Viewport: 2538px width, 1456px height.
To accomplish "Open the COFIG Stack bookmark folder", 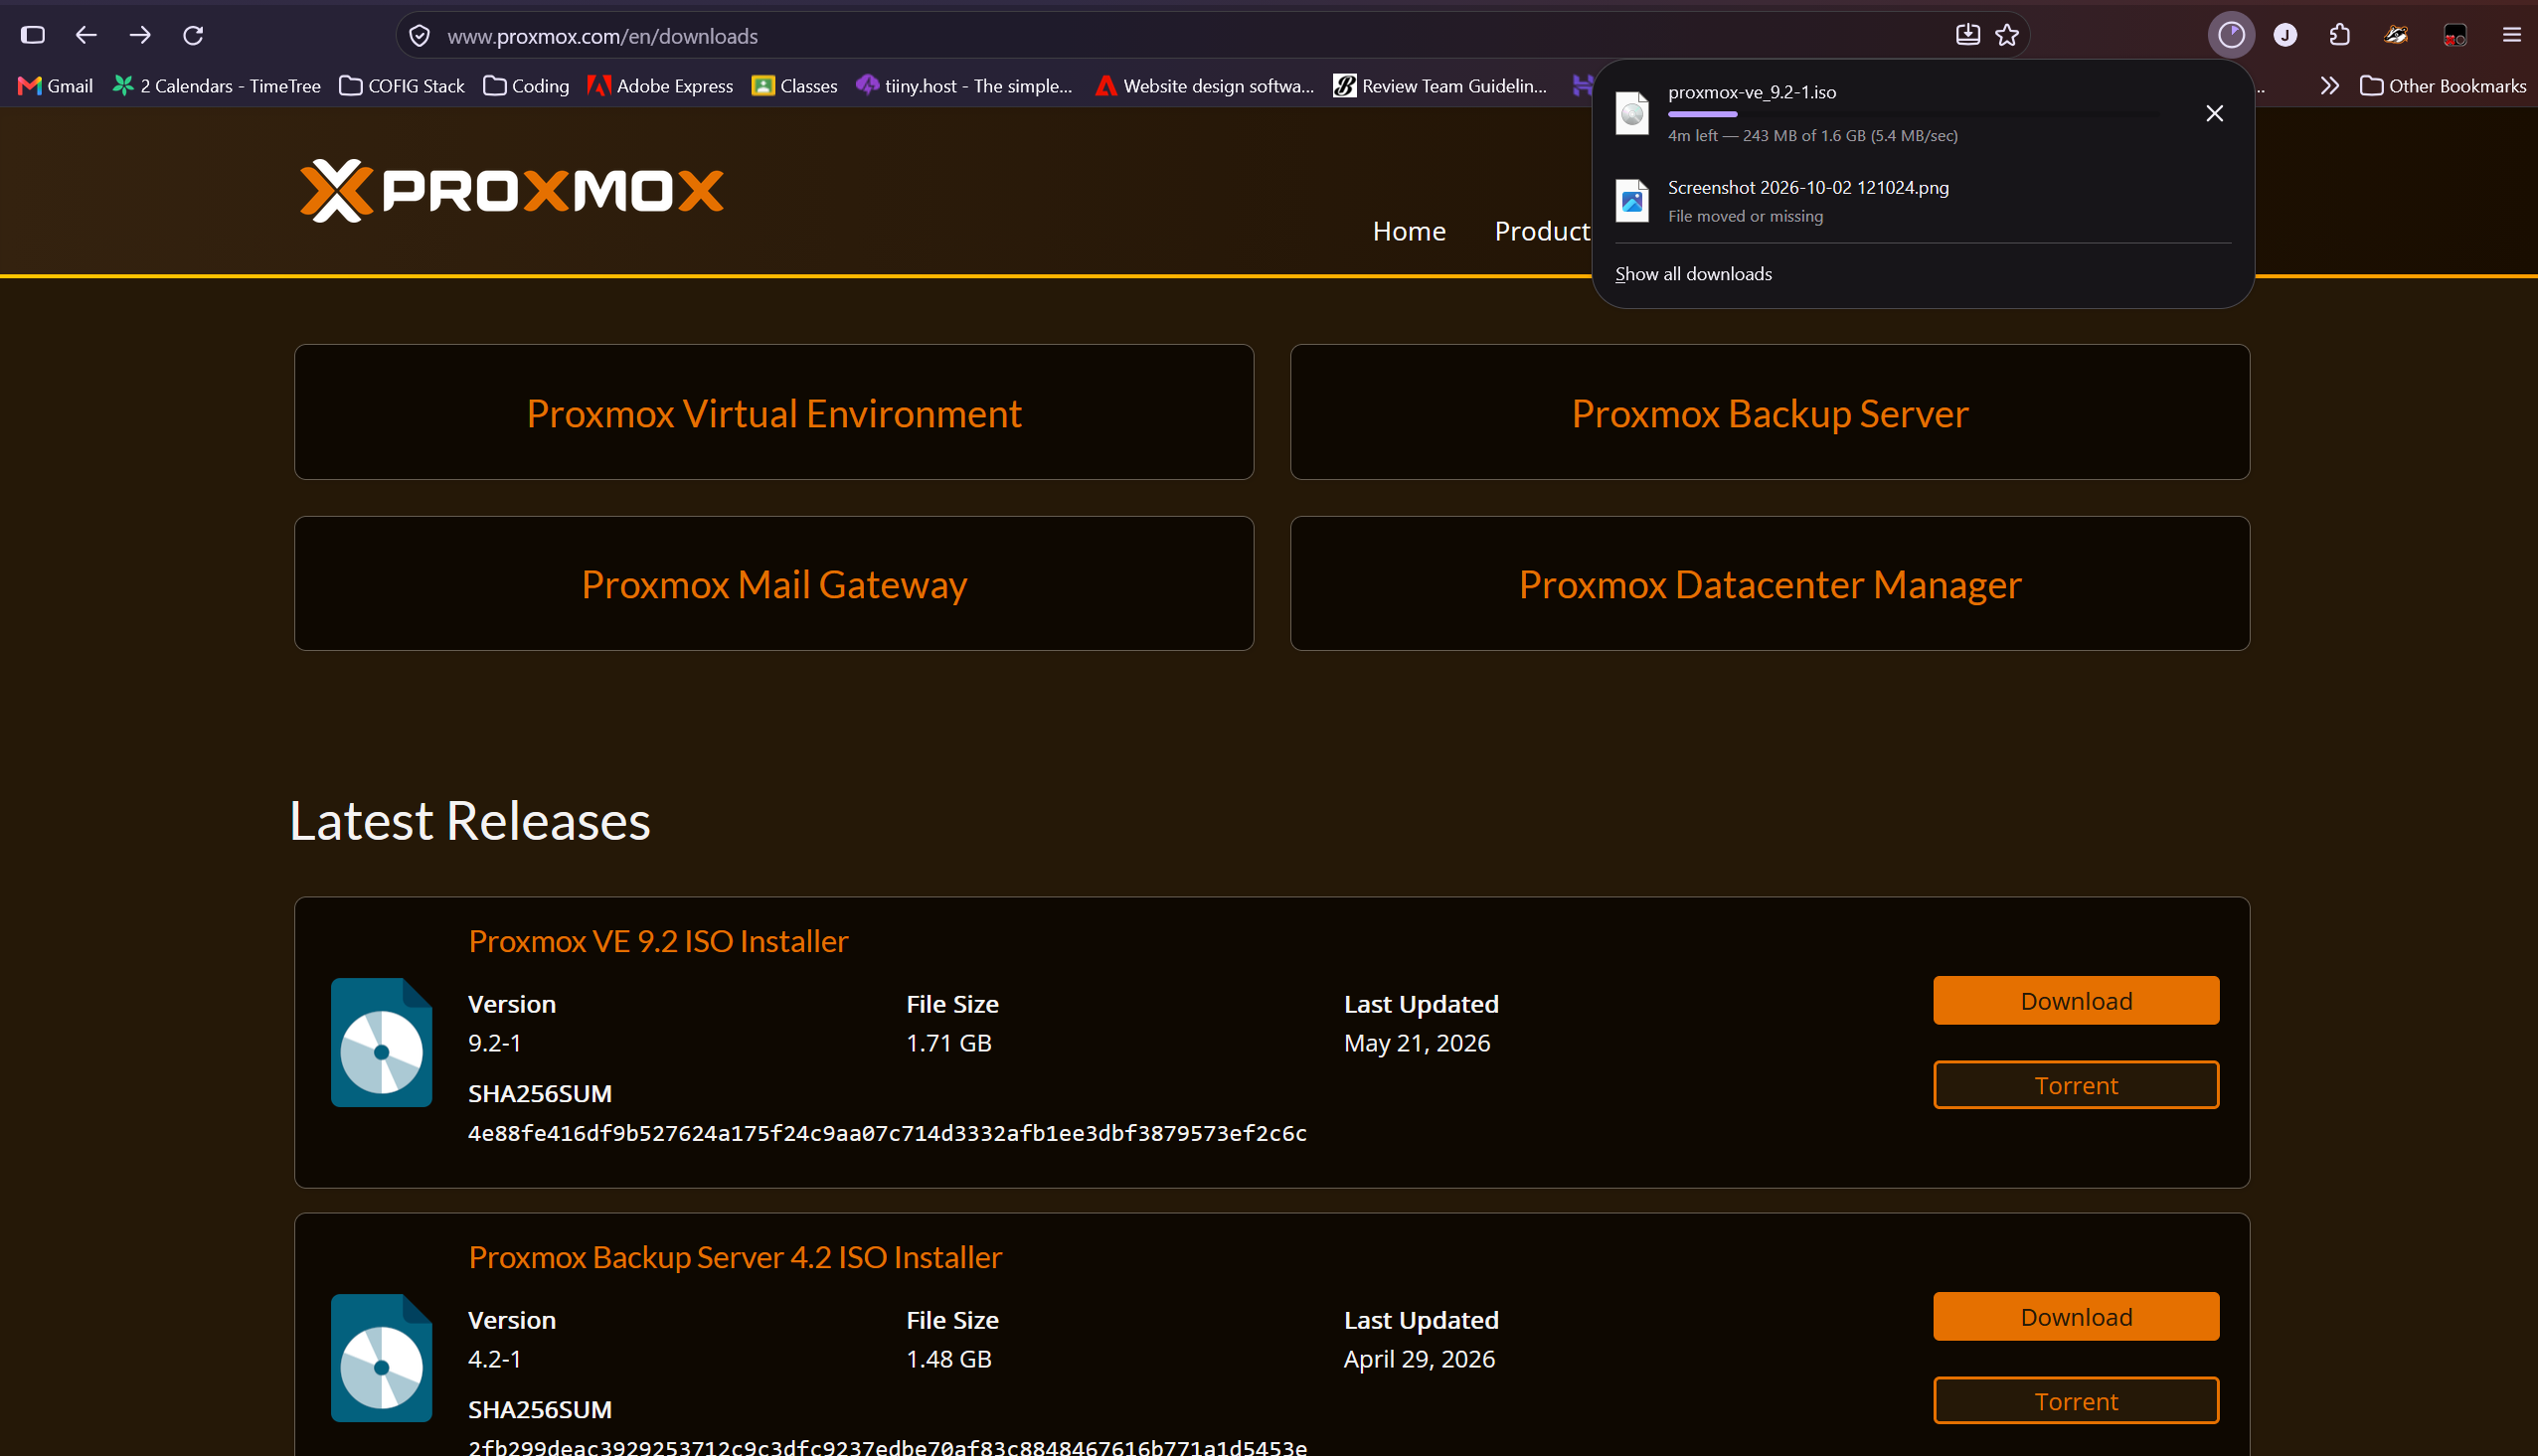I will tap(402, 86).
